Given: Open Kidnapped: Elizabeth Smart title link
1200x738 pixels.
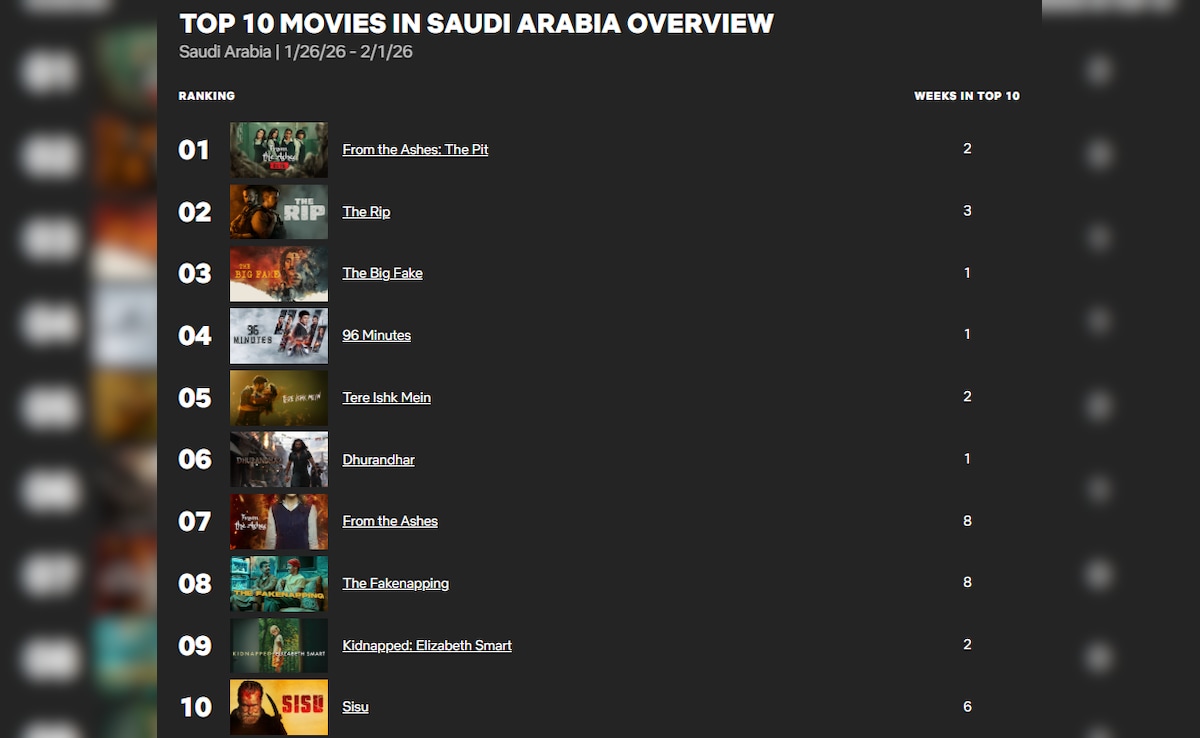Looking at the screenshot, I should tap(427, 646).
